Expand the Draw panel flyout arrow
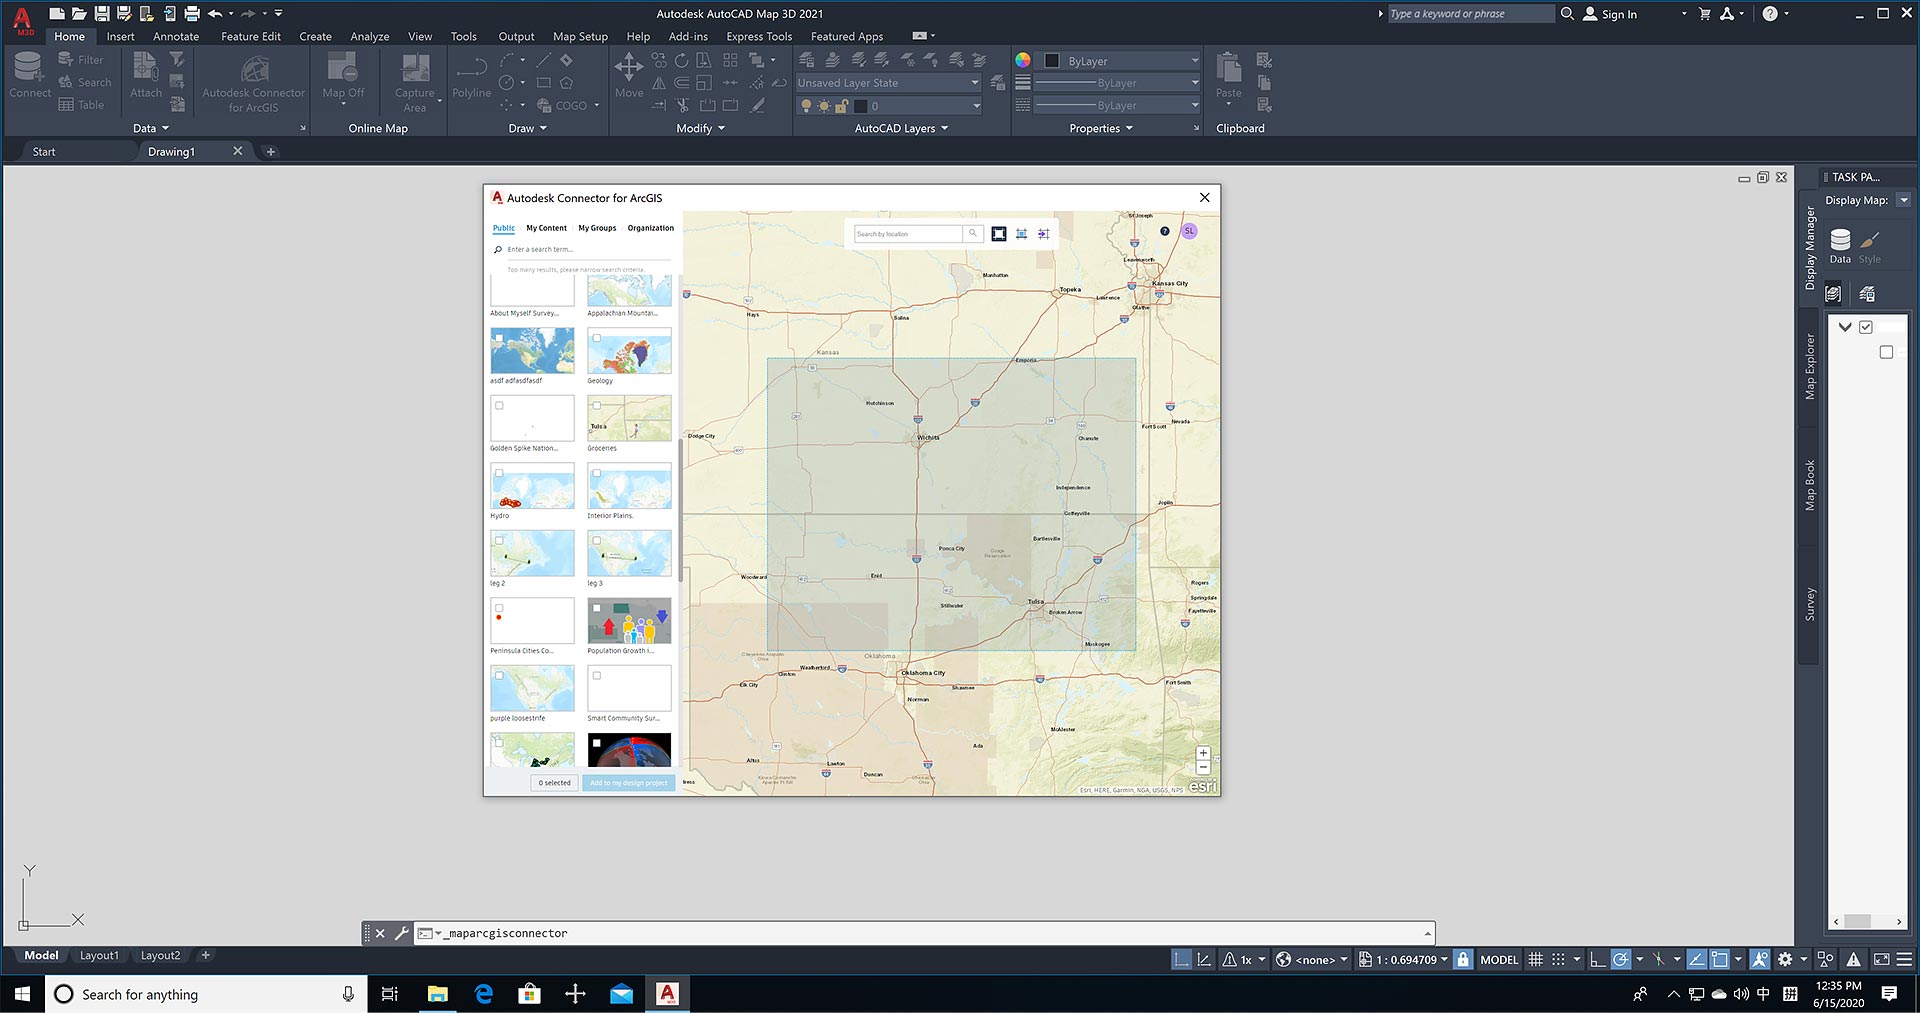This screenshot has width=1920, height=1013. (543, 128)
